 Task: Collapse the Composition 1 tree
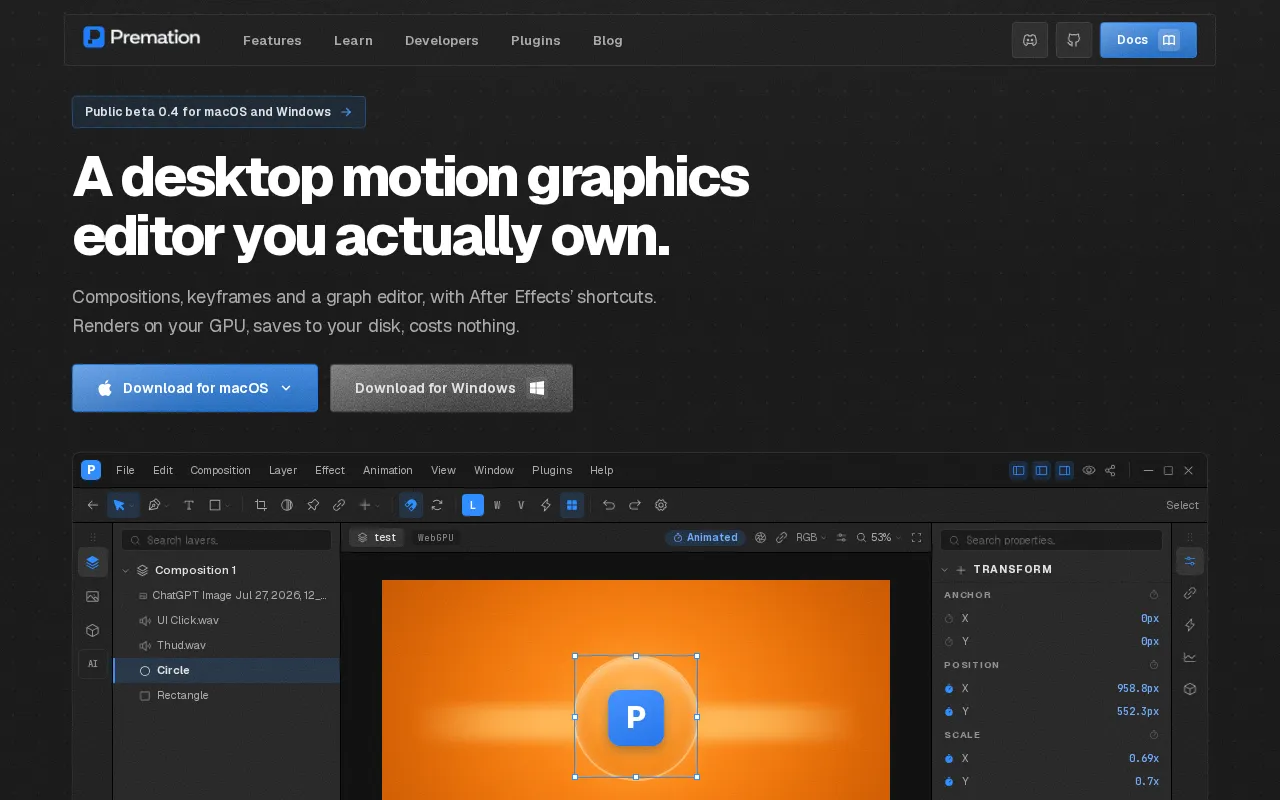126,570
